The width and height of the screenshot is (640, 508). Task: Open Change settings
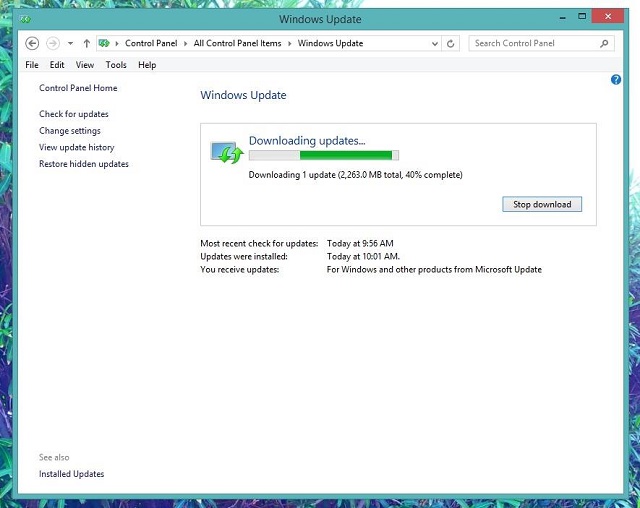70,131
